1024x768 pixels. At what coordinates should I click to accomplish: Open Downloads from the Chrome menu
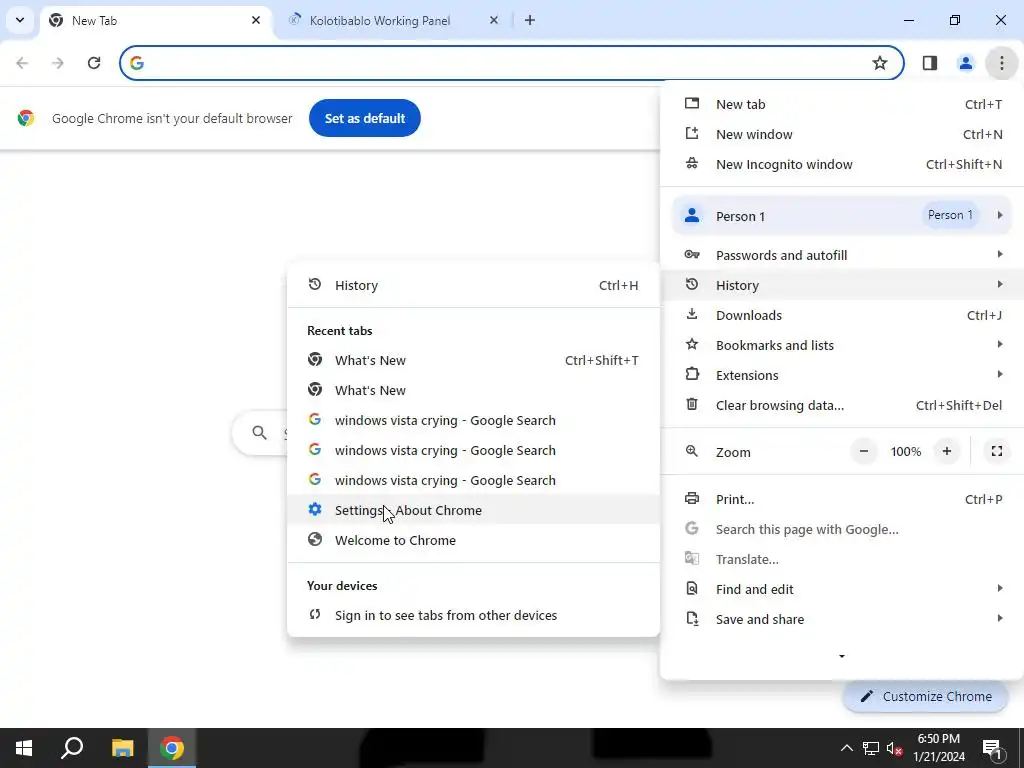click(x=842, y=315)
